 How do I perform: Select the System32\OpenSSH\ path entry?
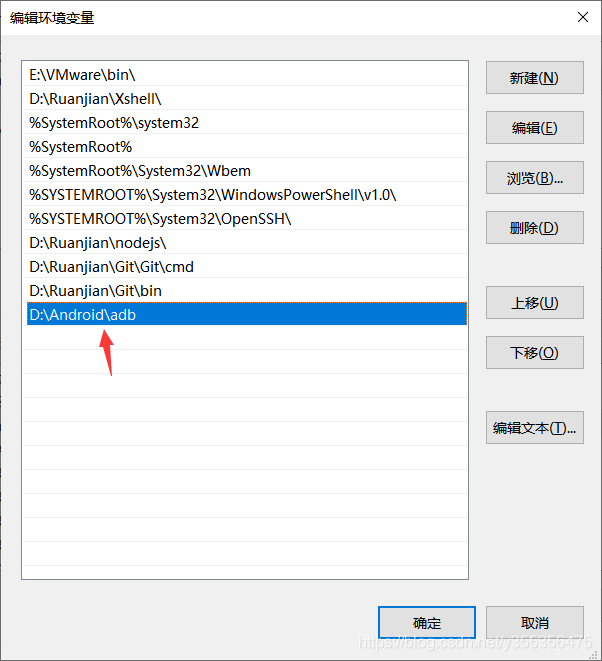[246, 219]
